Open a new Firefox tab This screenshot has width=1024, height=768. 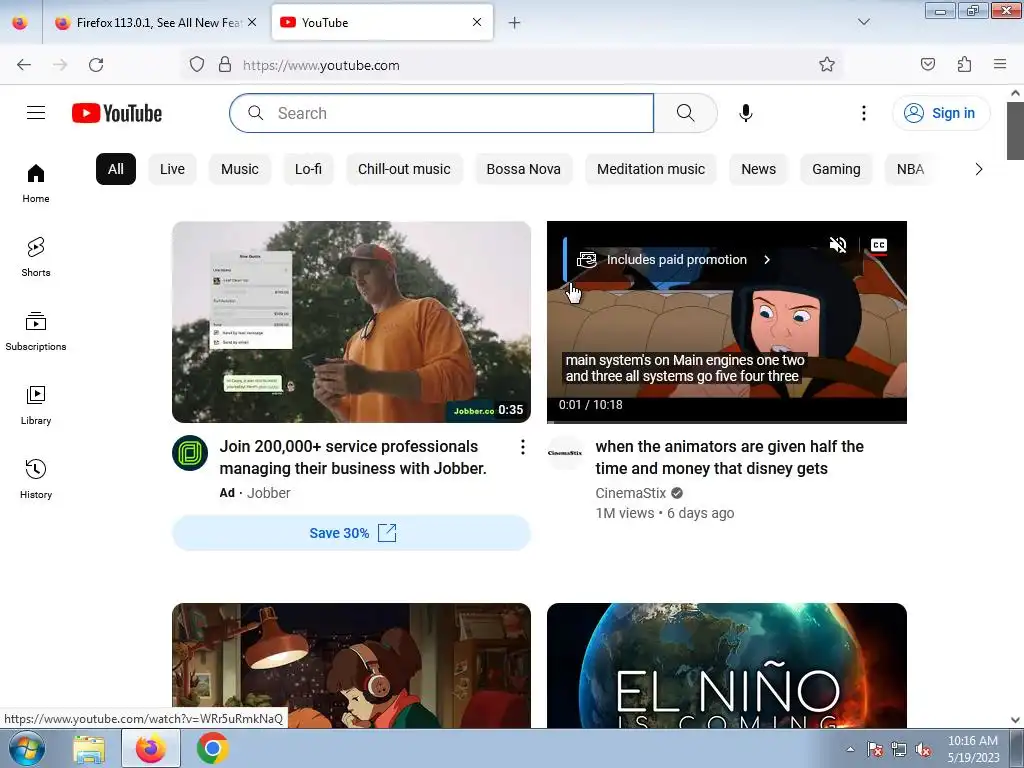click(x=515, y=23)
